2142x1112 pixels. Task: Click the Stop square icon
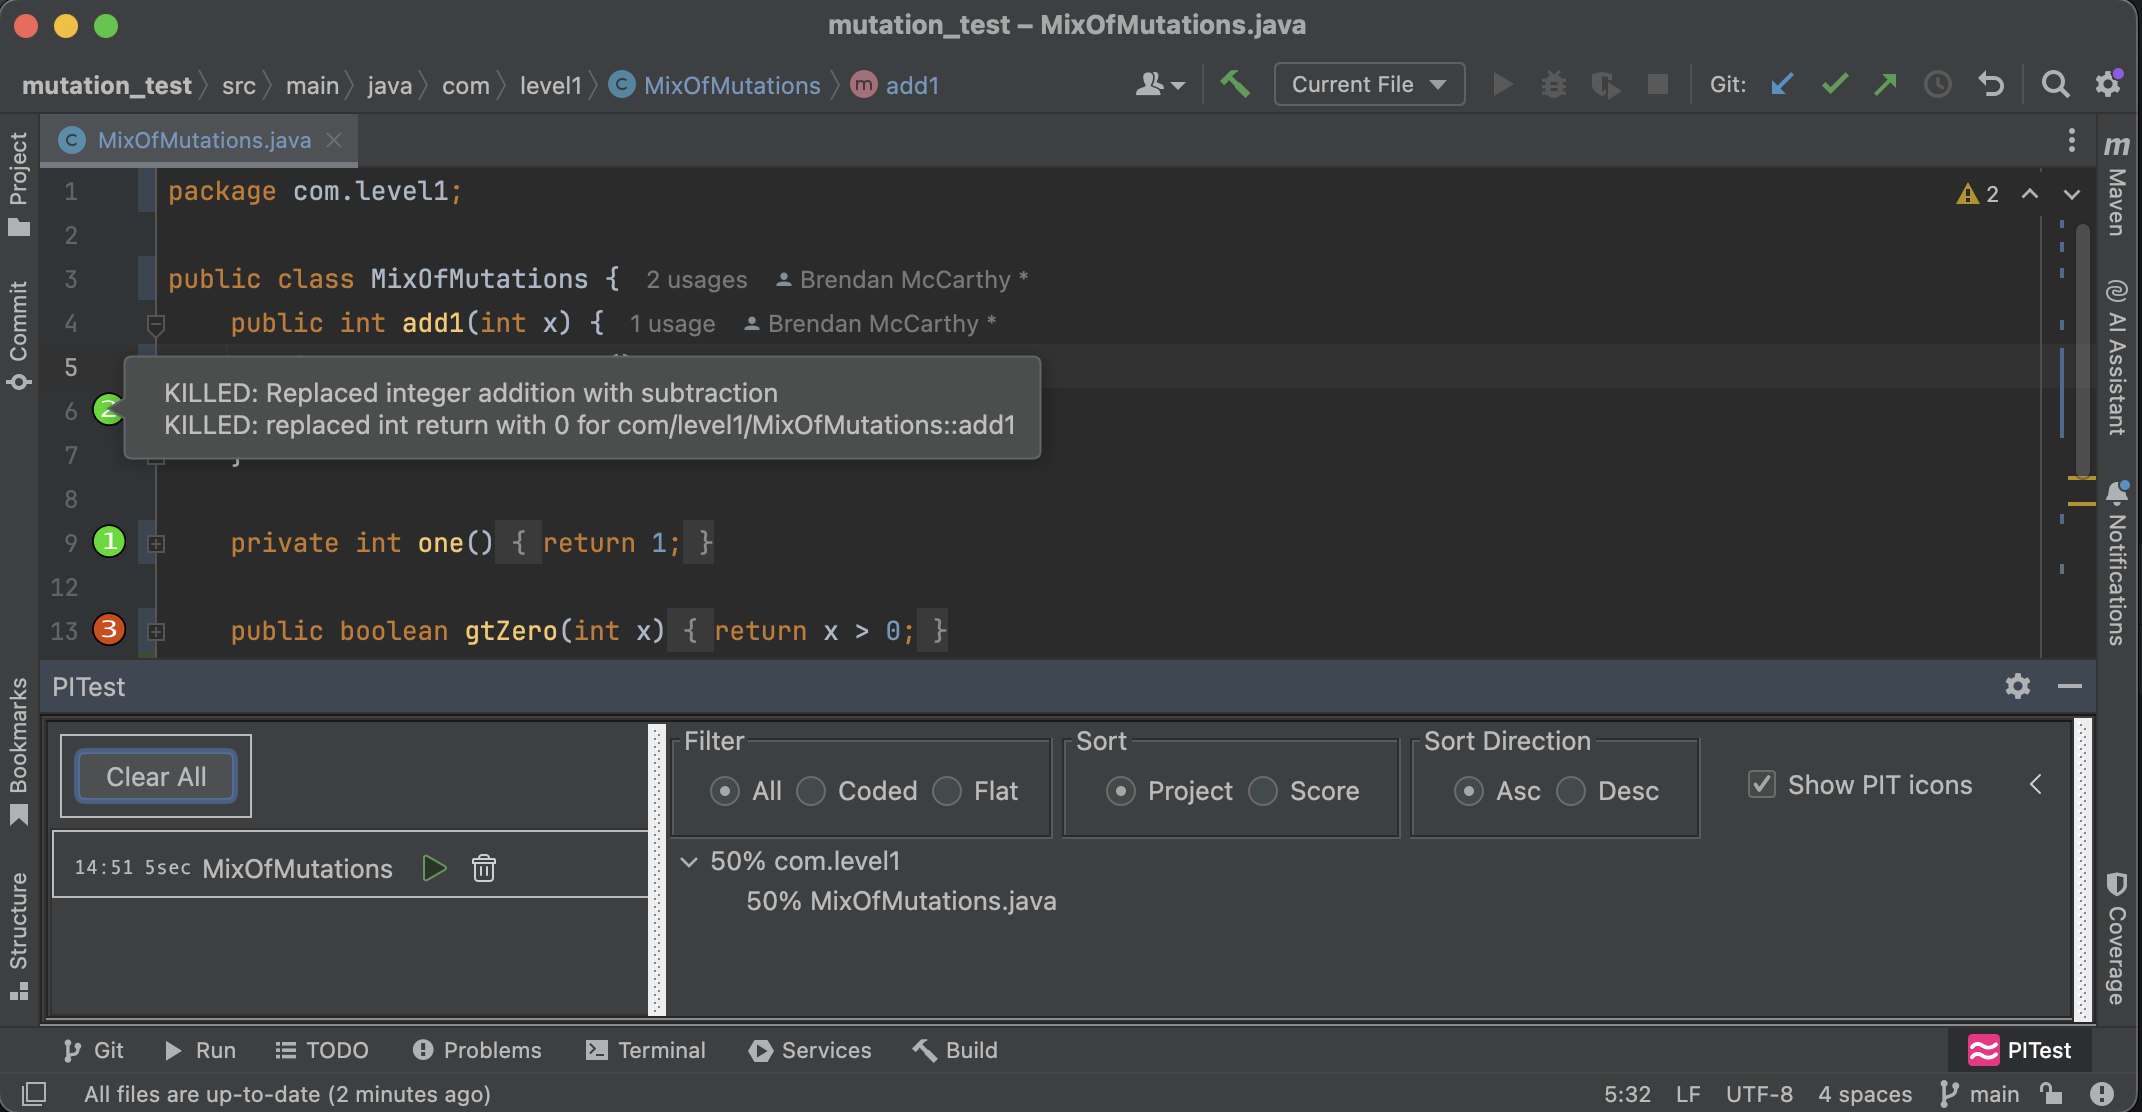1658,84
